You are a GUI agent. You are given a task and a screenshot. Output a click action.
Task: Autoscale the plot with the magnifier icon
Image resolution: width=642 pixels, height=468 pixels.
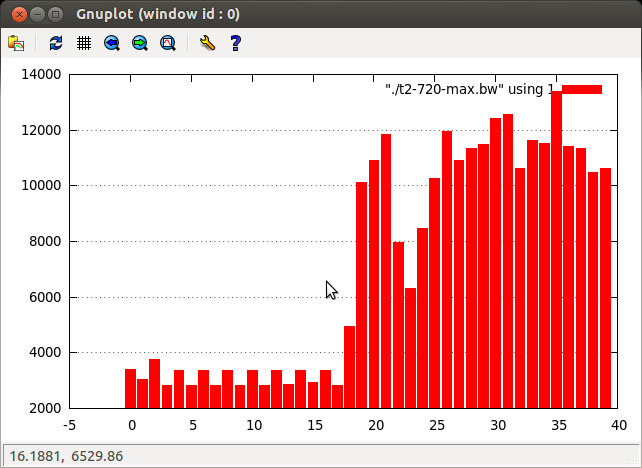pos(168,43)
